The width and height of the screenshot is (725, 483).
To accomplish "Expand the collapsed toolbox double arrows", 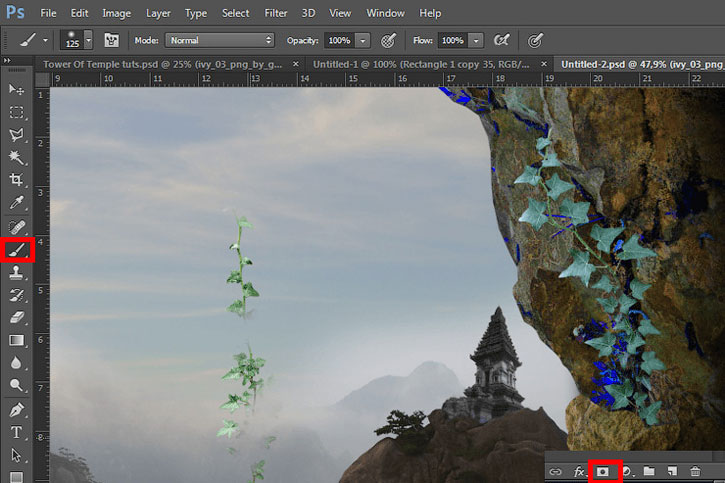I will coord(7,60).
